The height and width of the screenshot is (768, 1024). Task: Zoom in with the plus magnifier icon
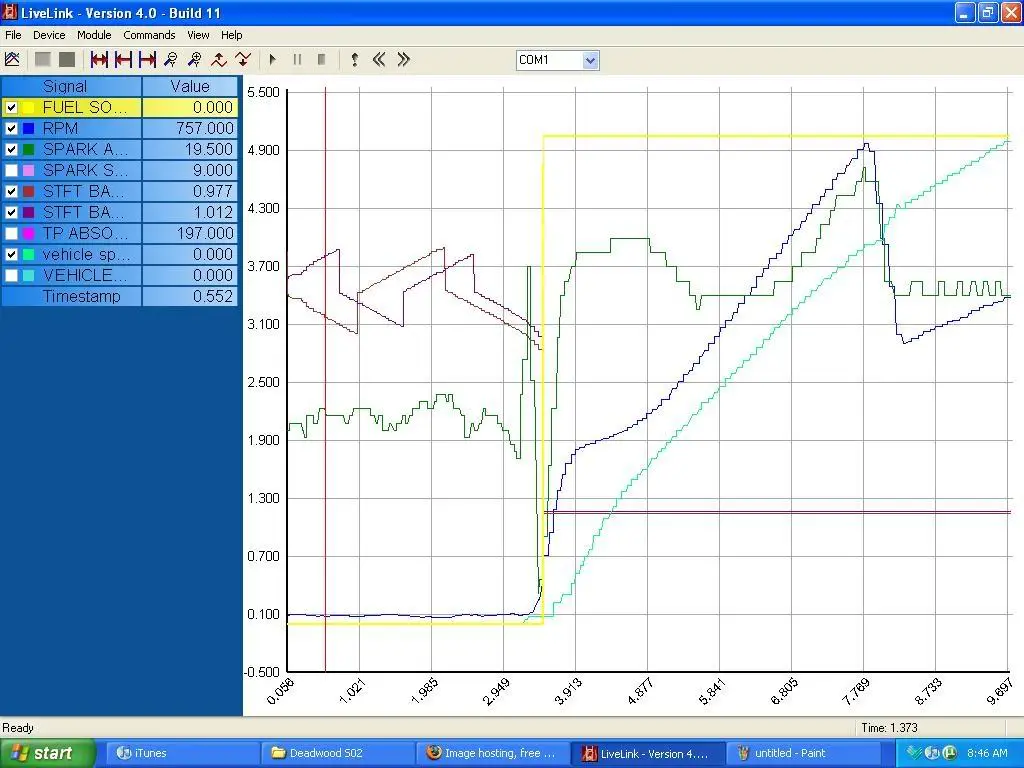tap(195, 60)
